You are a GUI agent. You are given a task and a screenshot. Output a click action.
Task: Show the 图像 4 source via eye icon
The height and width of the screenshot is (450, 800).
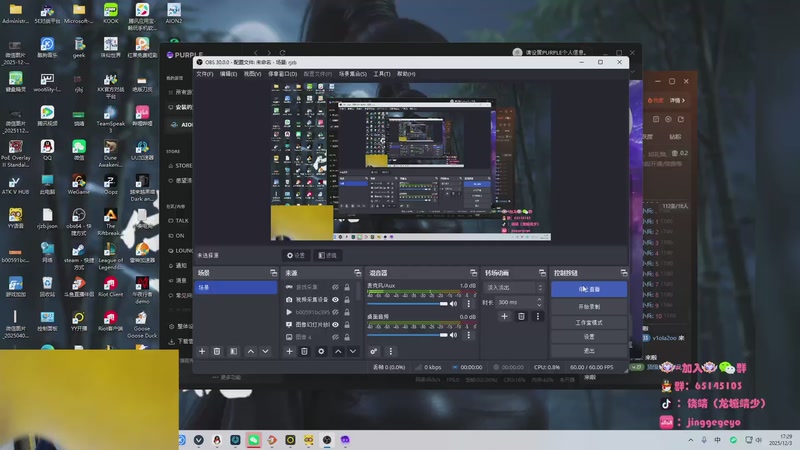click(x=335, y=337)
